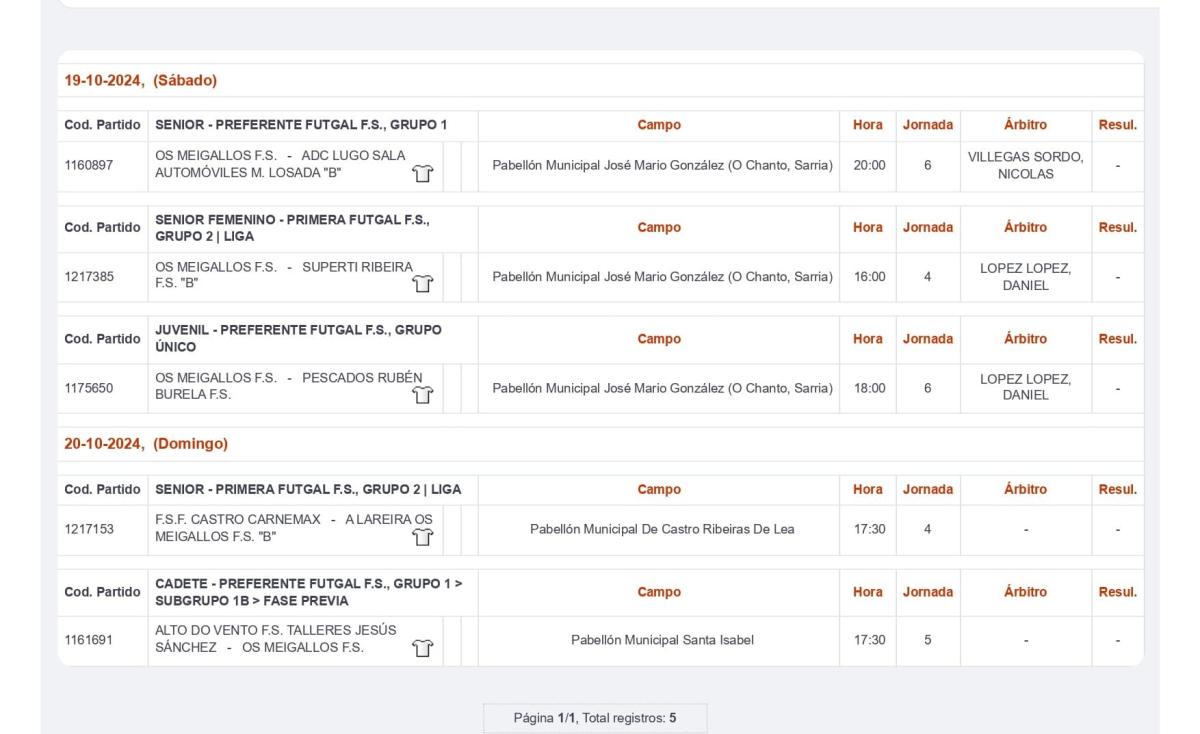Click SENIOR - PREFERENTE FUTGAL F.S., GRUPO 1 header
The image size is (1200, 734).
click(301, 125)
